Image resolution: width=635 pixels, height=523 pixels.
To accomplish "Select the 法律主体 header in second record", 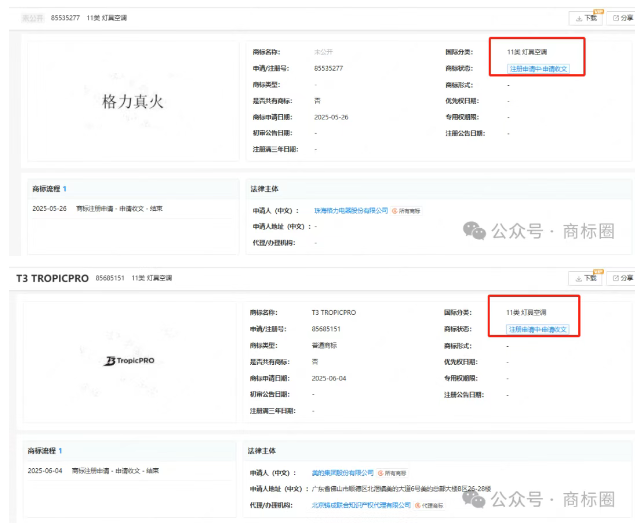I will (265, 450).
